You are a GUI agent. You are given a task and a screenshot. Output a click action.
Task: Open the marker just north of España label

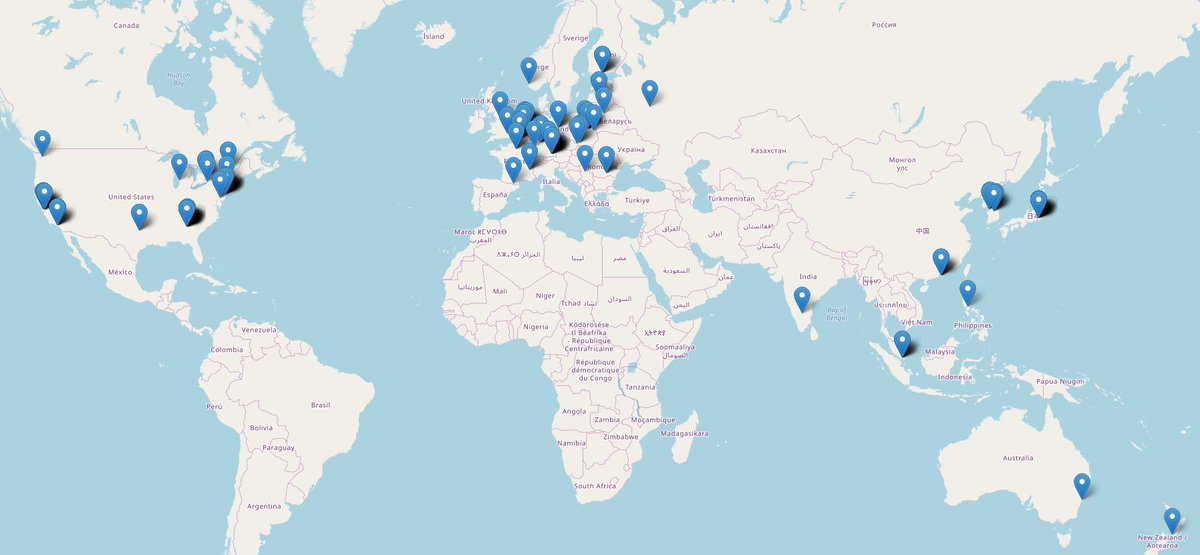coord(513,169)
